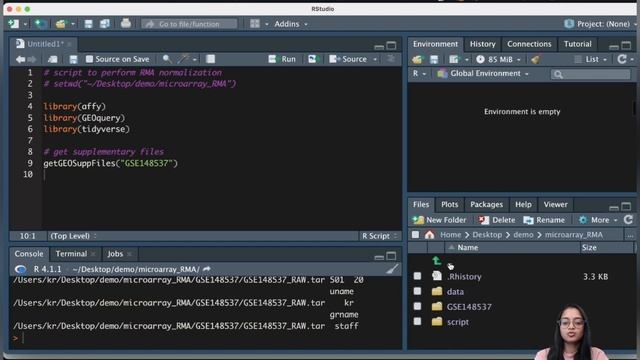Screen dimensions: 640x360
Task: Clear environment objects with the broom
Action: pyautogui.click(x=535, y=60)
